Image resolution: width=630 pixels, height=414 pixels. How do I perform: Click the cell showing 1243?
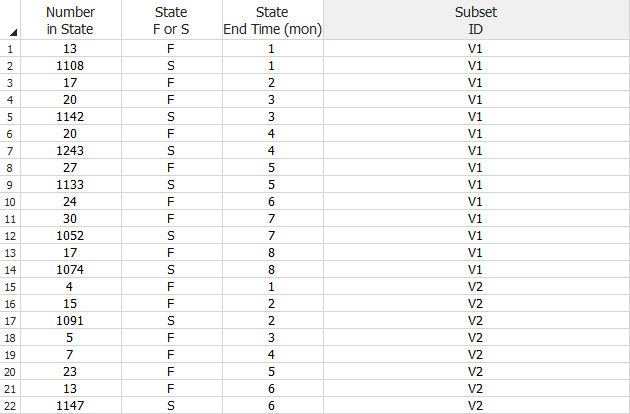click(x=70, y=150)
